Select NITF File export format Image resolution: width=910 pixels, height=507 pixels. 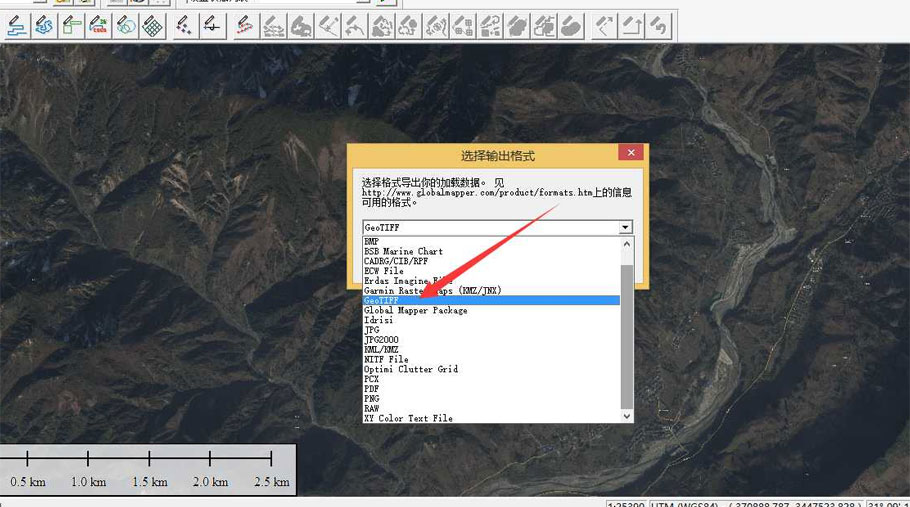tap(491, 360)
